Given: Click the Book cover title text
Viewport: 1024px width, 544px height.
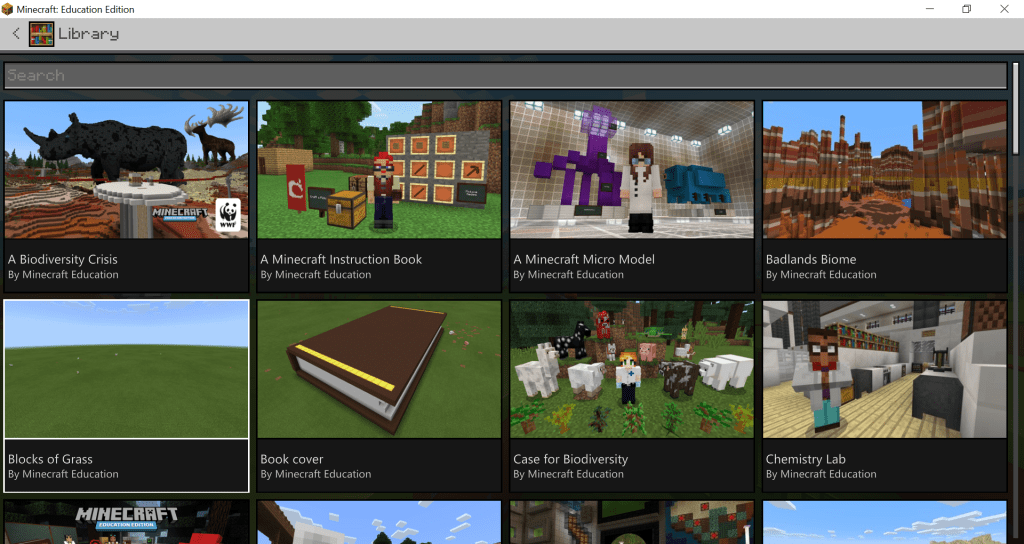Looking at the screenshot, I should click(x=292, y=459).
